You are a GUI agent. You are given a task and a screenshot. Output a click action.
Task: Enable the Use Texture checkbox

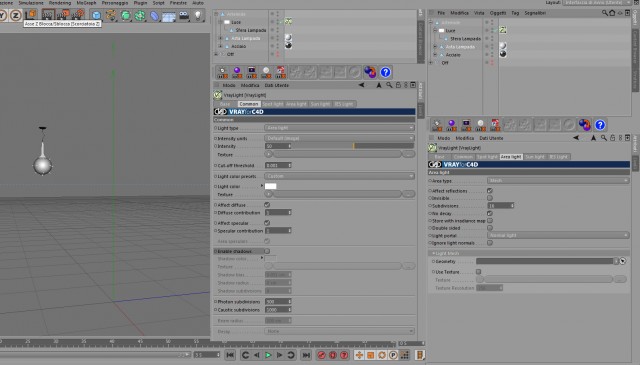[x=478, y=272]
